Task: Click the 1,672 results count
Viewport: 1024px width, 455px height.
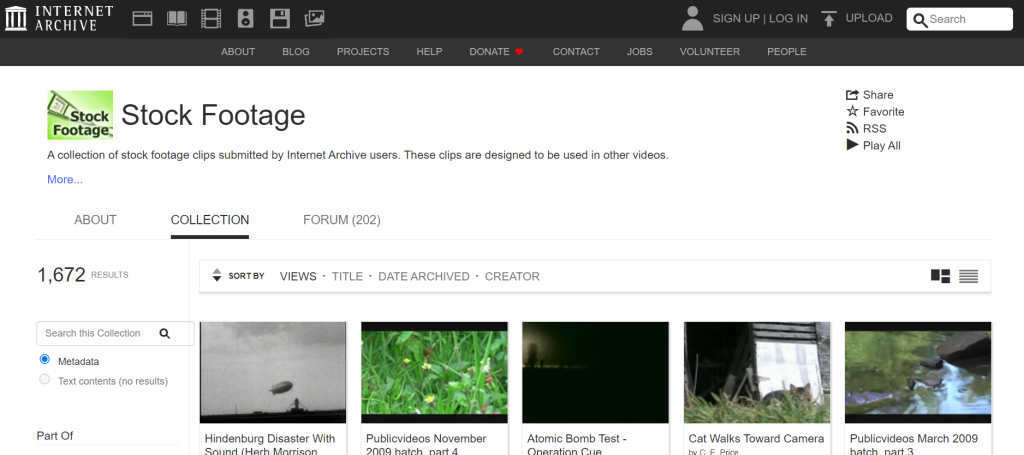Action: [61, 275]
